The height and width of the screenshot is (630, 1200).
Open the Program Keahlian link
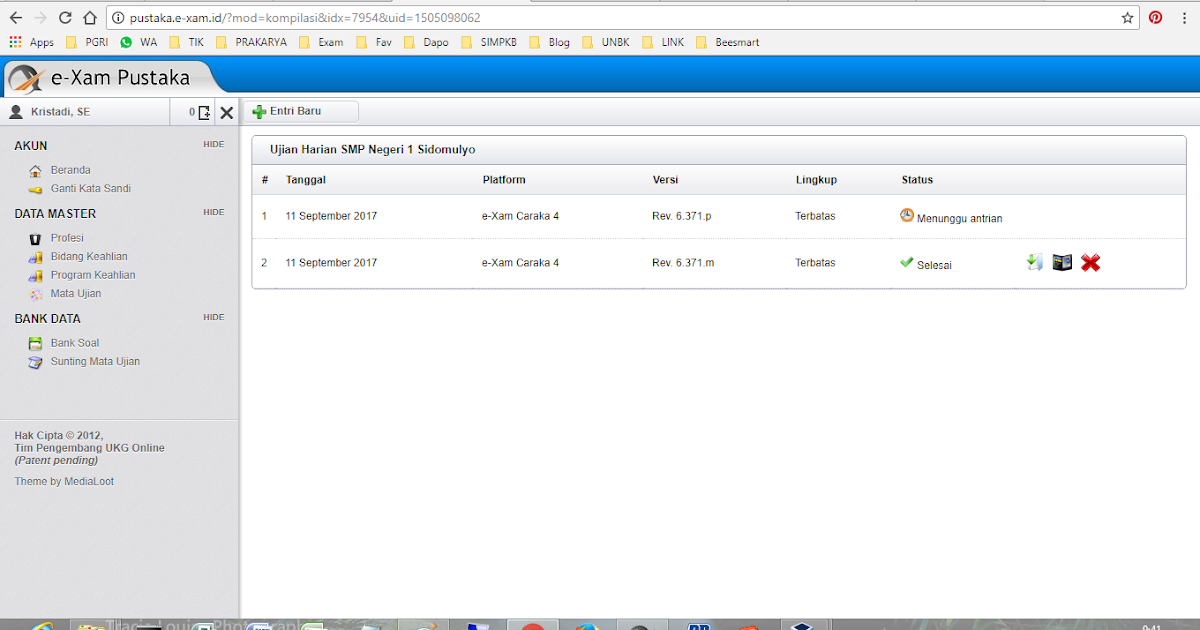(93, 275)
